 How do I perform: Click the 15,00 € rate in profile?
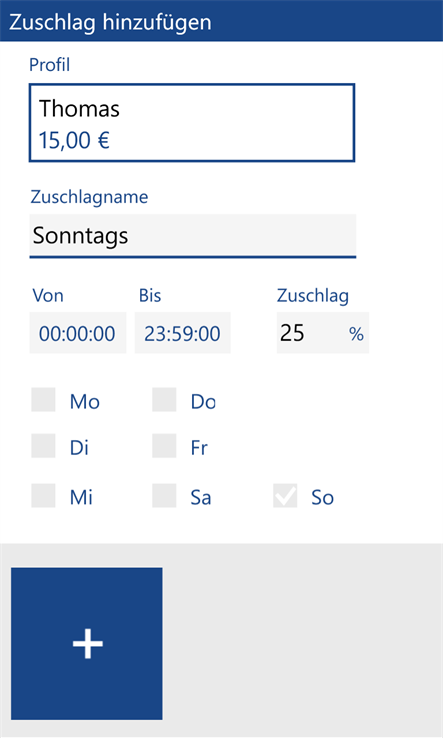pyautogui.click(x=74, y=140)
